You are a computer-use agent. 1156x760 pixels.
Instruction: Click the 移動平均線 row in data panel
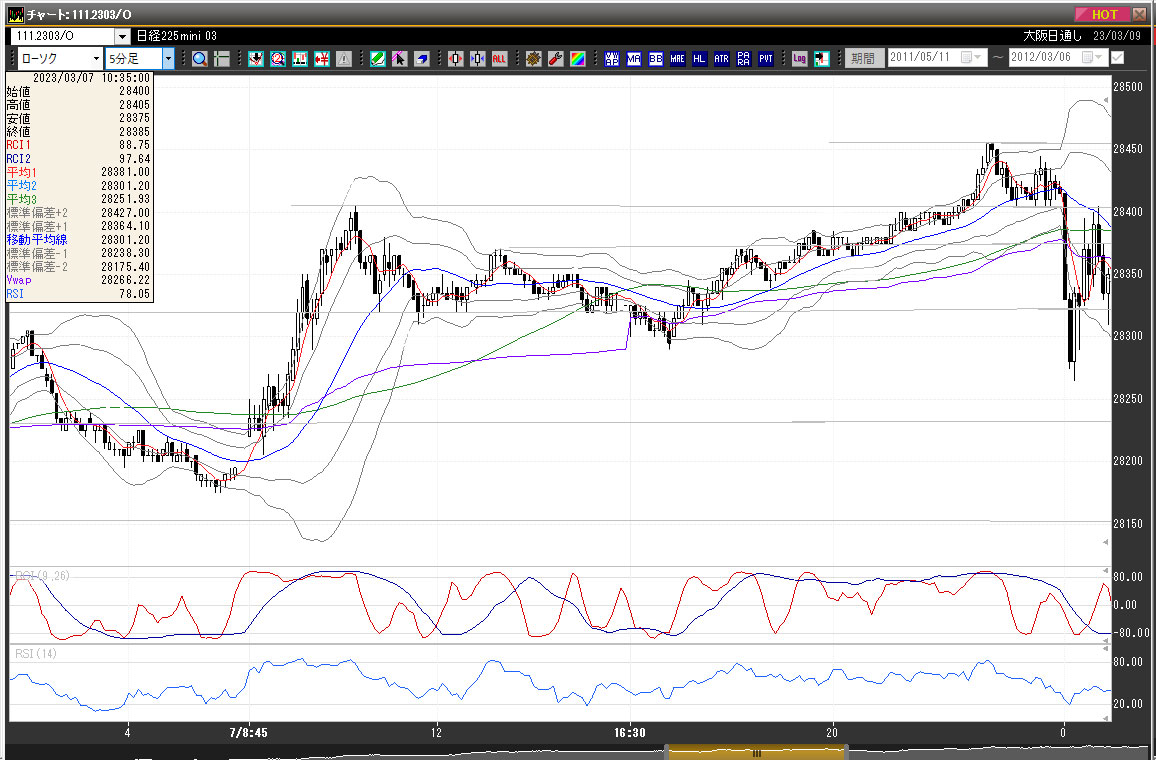(78, 240)
